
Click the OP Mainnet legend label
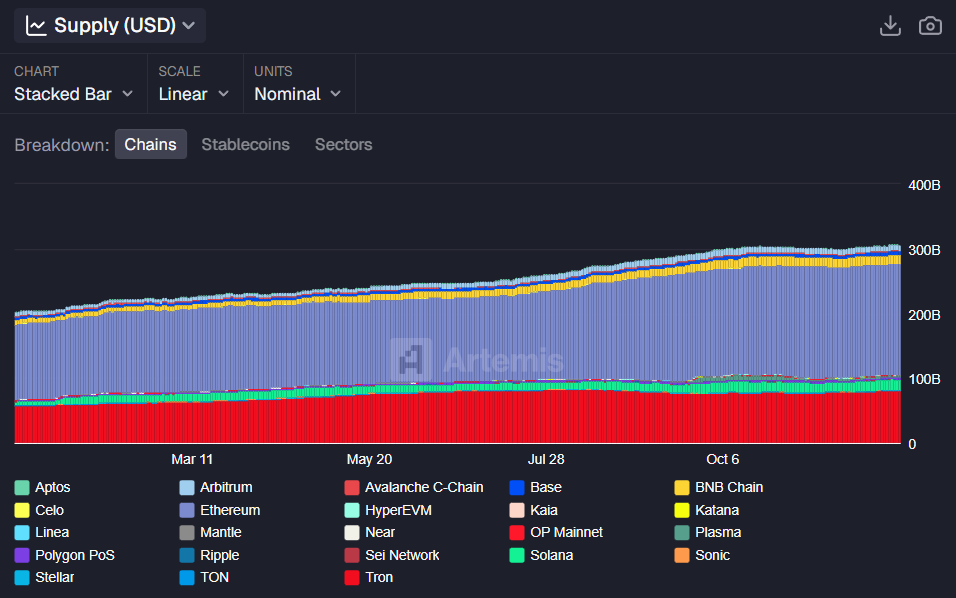566,533
